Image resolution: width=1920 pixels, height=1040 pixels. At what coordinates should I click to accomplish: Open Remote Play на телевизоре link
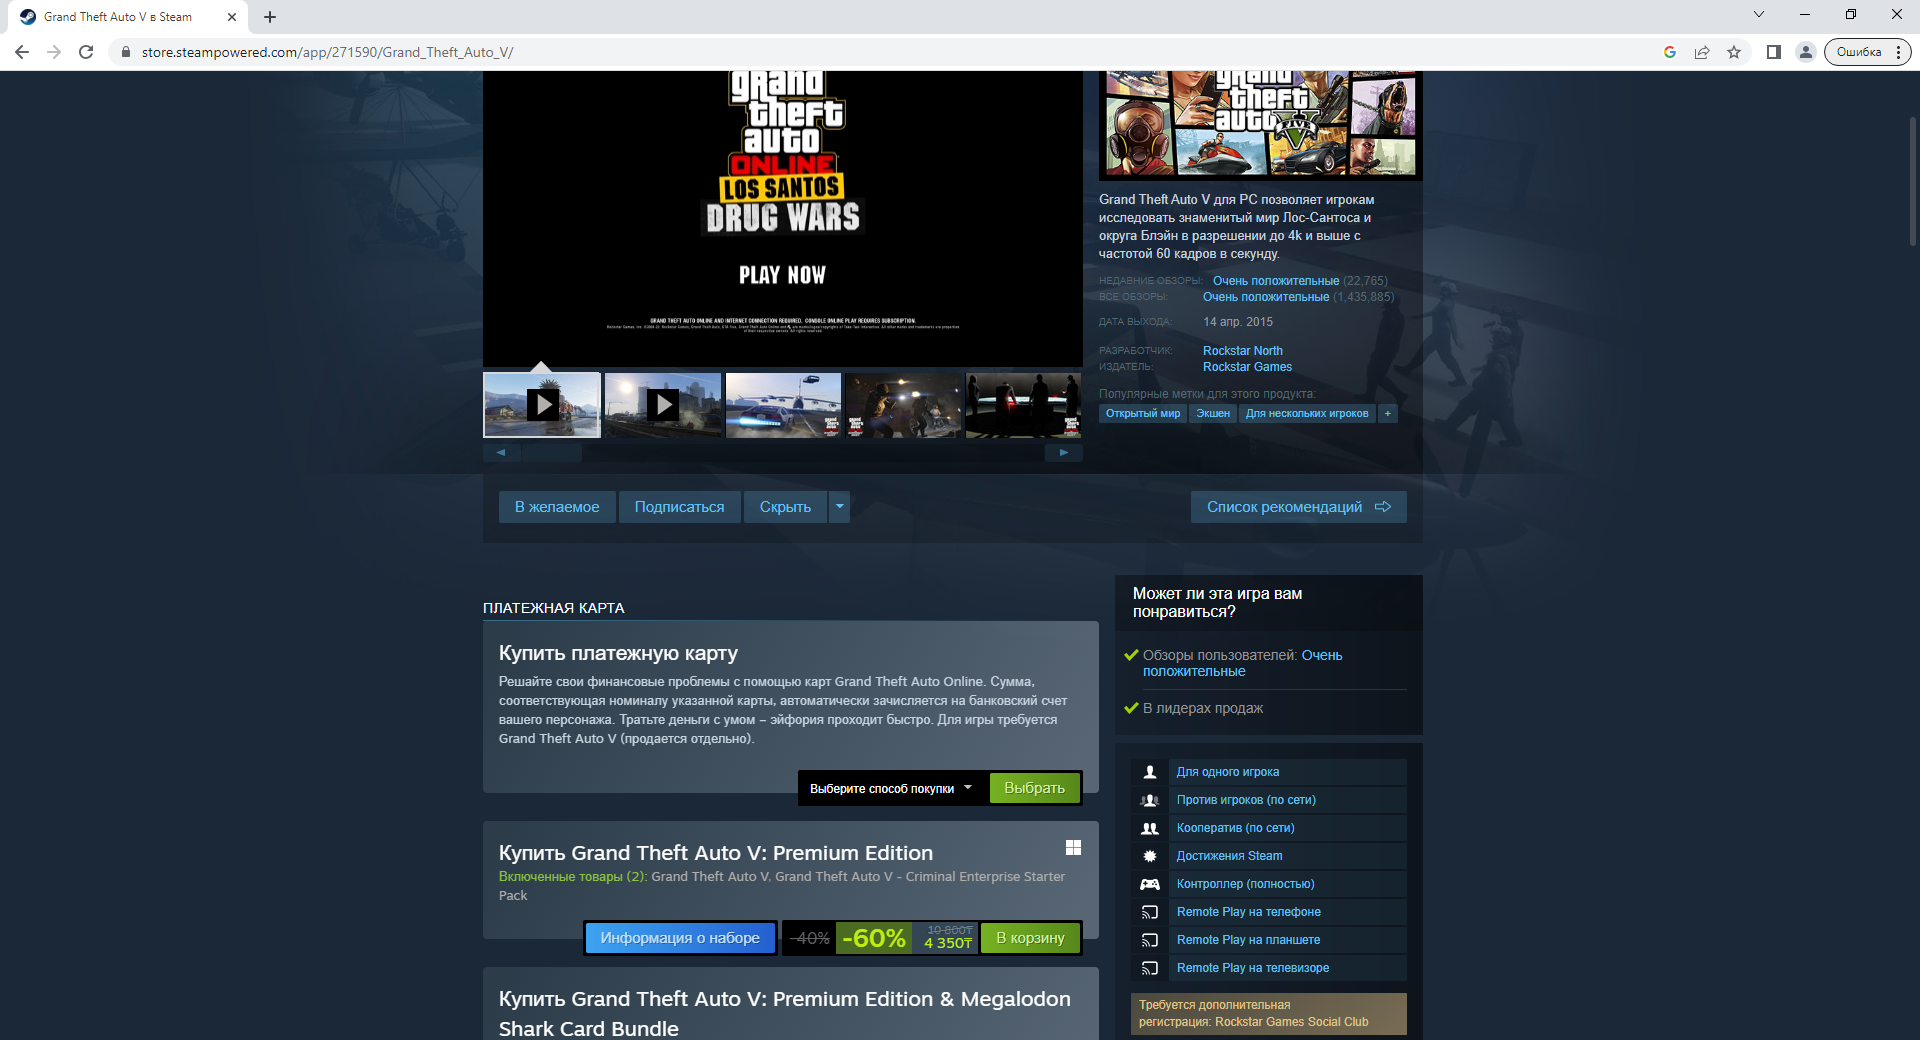1253,968
